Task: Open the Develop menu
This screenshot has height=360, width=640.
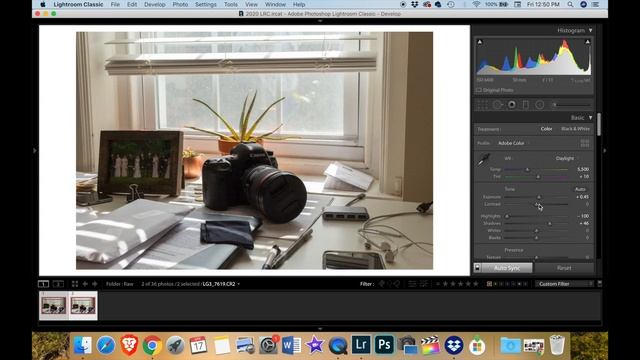Action: point(155,4)
